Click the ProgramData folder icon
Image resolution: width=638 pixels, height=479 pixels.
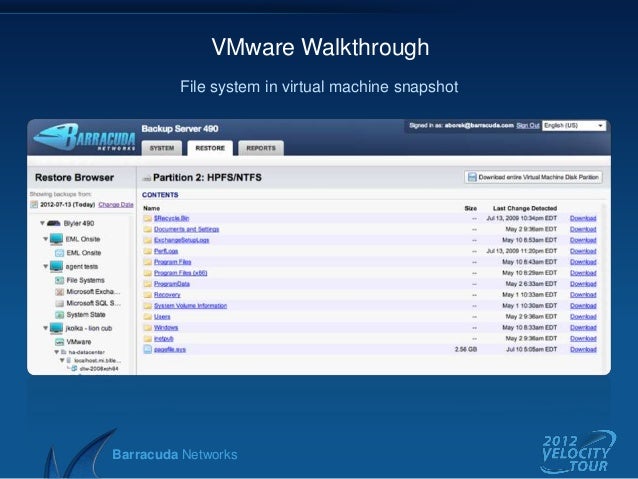148,284
